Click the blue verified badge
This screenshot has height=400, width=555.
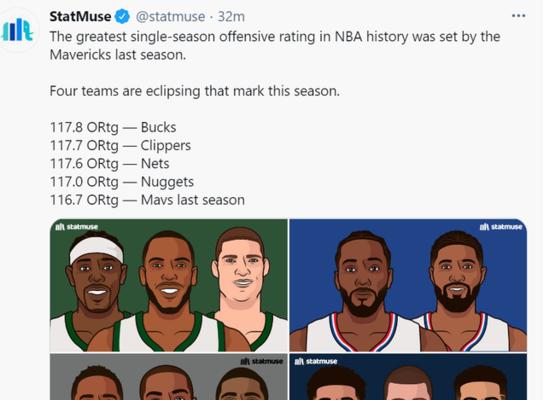click(x=122, y=17)
